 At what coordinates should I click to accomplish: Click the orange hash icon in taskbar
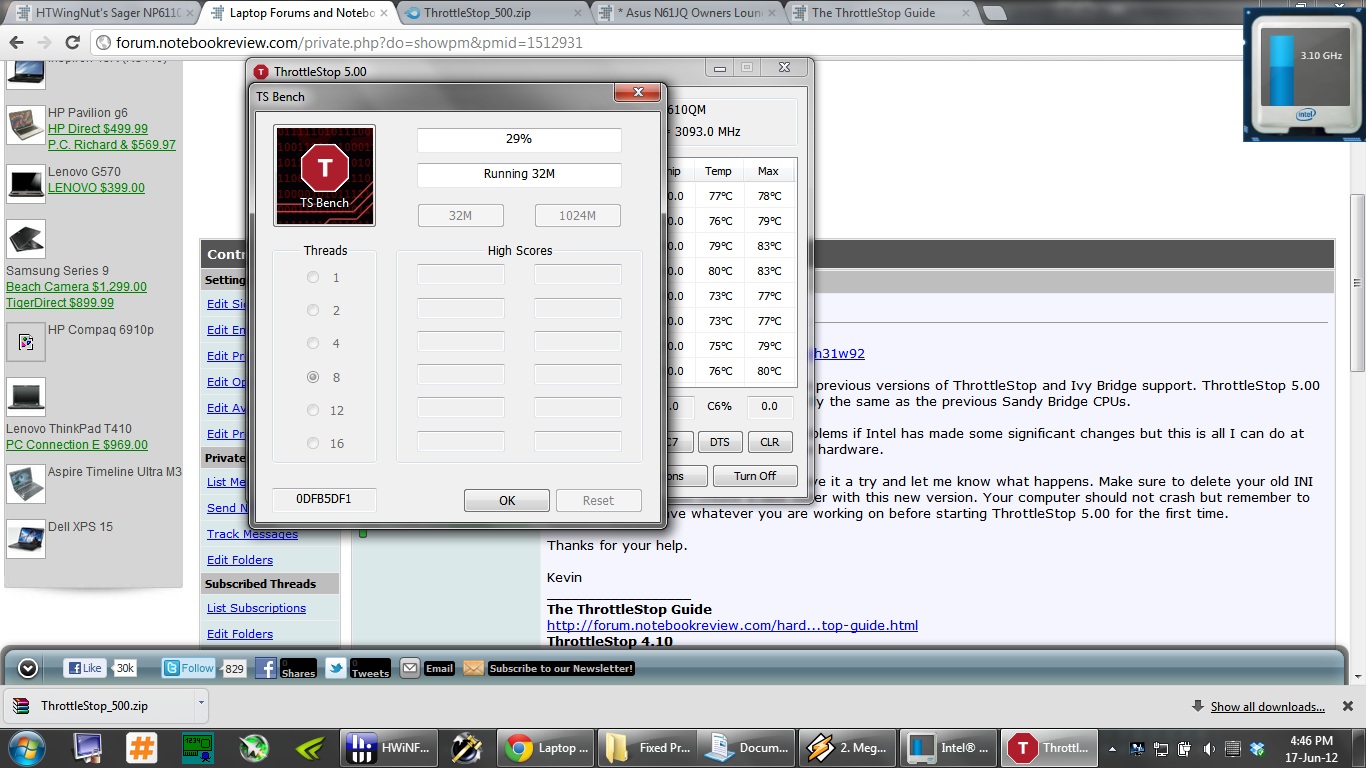pos(142,747)
